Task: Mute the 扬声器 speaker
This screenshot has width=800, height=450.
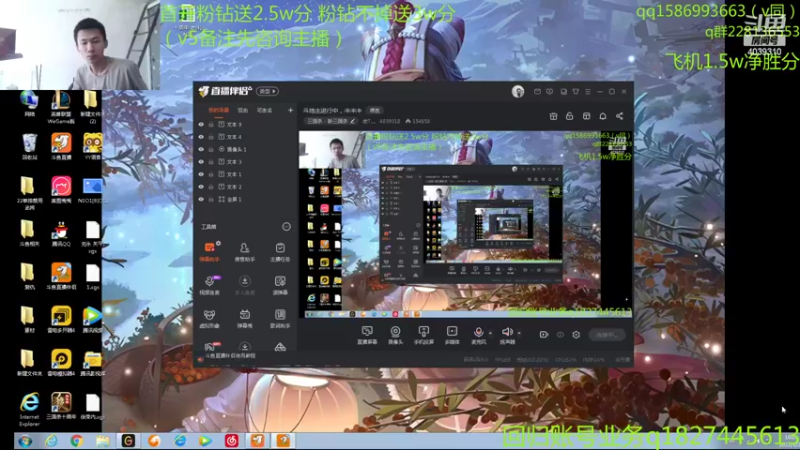Action: [x=507, y=335]
